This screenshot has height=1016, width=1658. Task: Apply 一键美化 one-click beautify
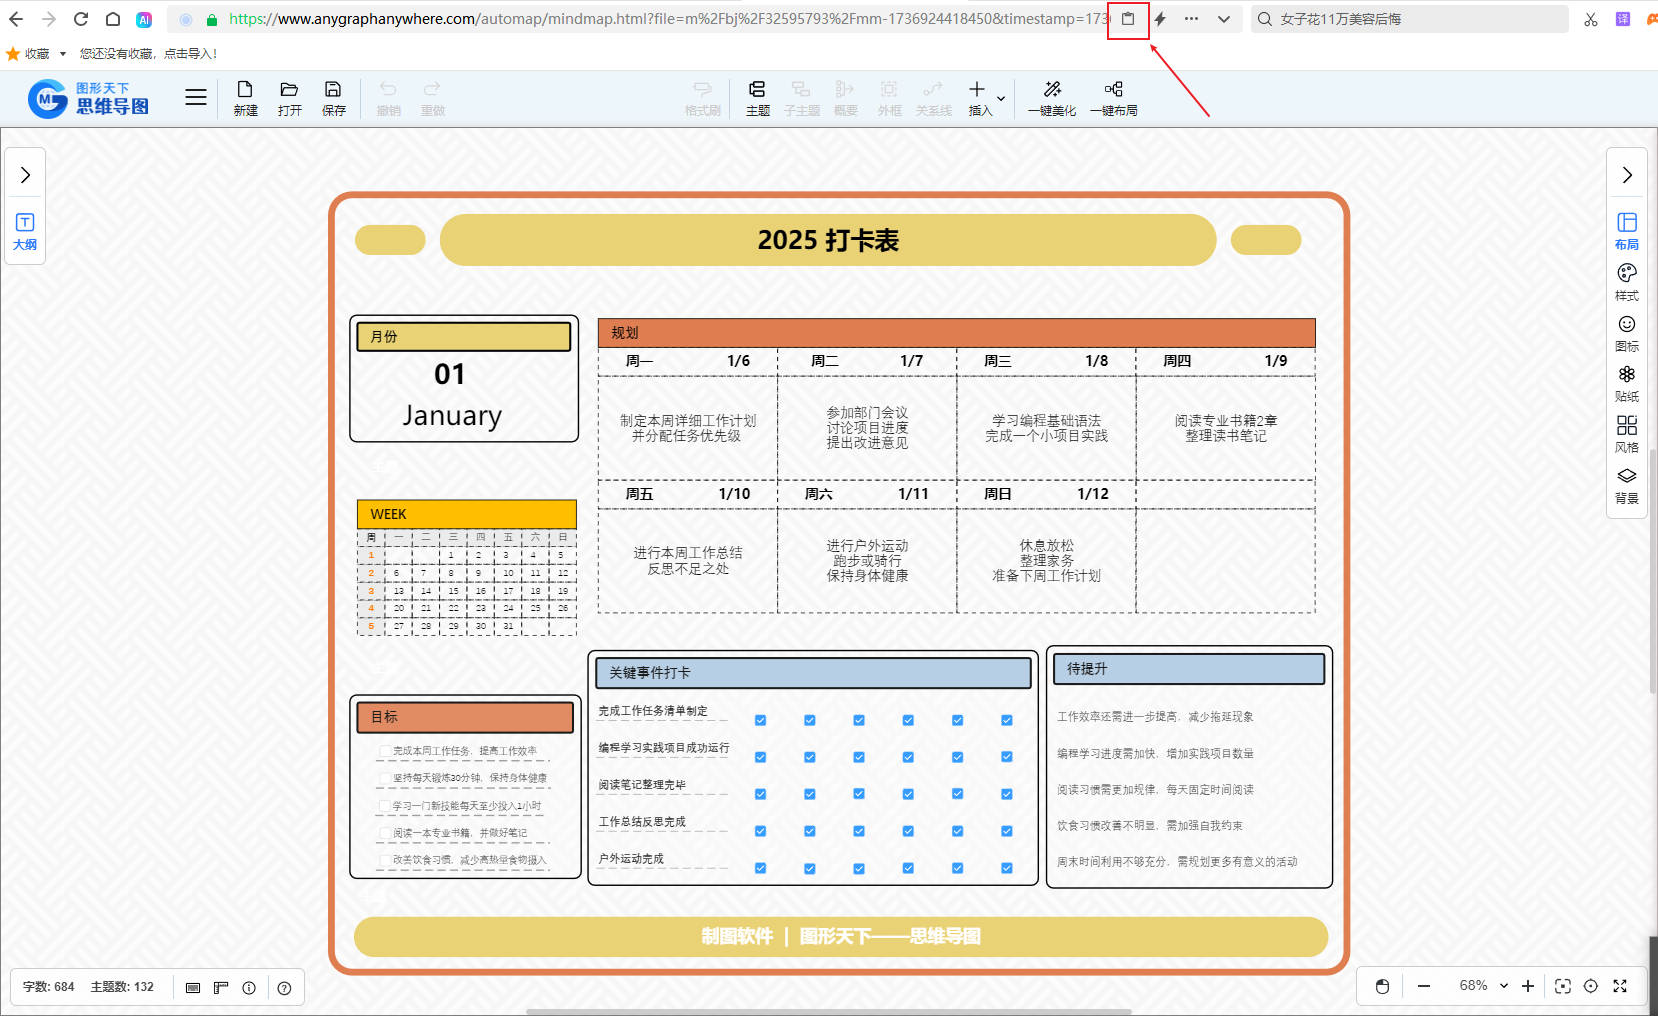pos(1052,98)
